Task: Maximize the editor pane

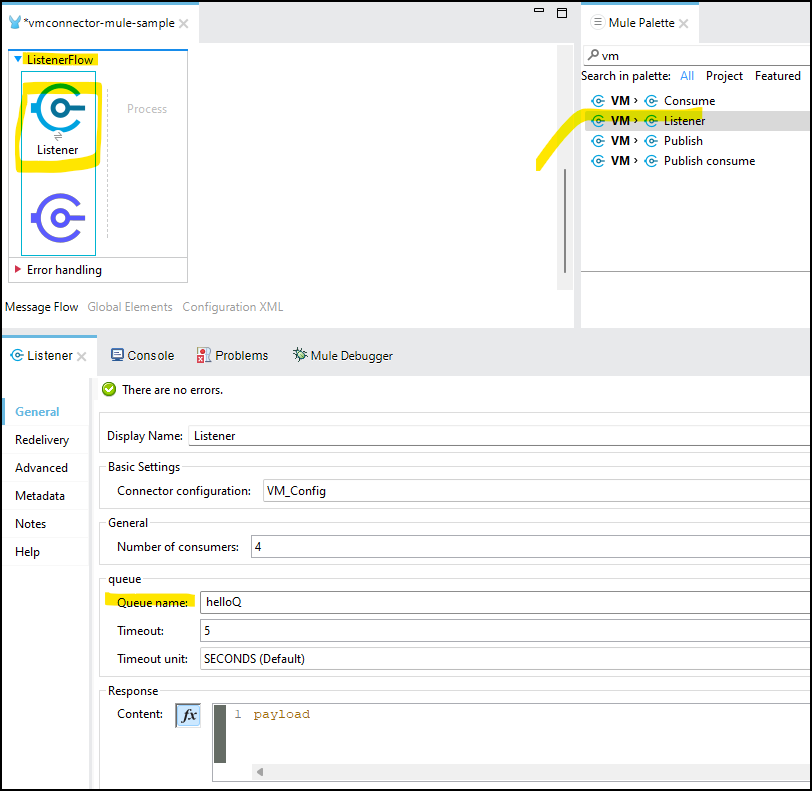Action: click(562, 13)
